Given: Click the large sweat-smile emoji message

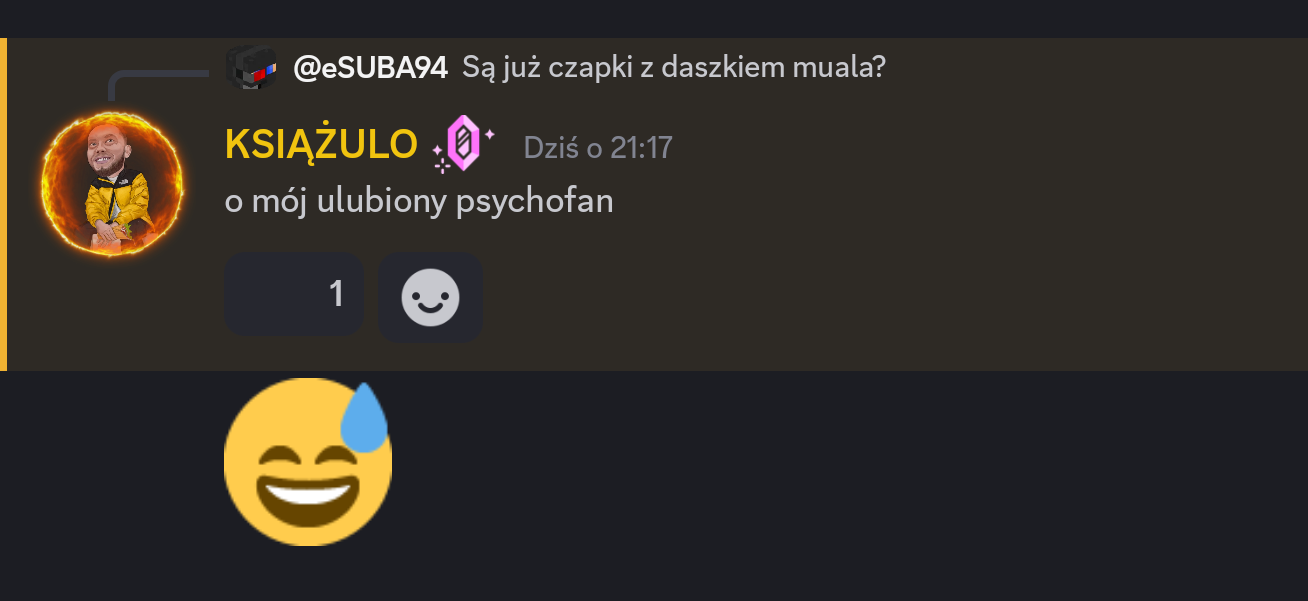Looking at the screenshot, I should pos(308,462).
